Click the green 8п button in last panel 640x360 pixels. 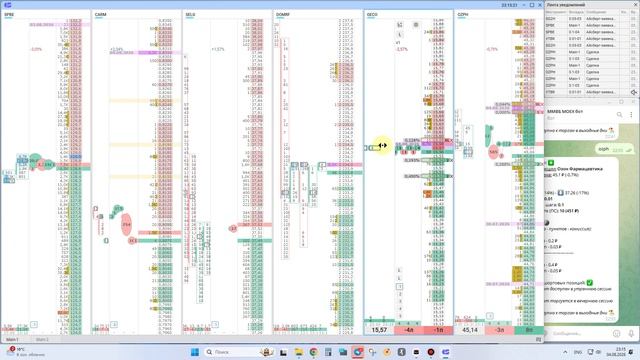(x=529, y=330)
